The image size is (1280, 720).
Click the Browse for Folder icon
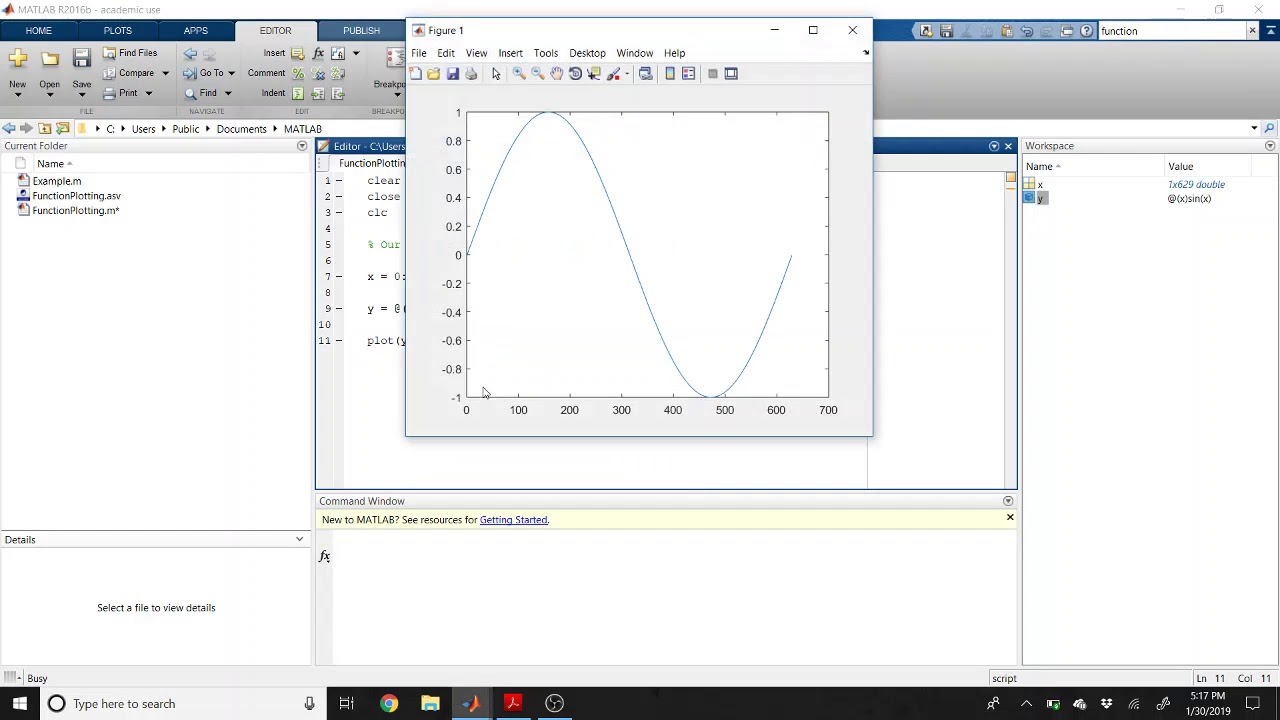click(63, 129)
